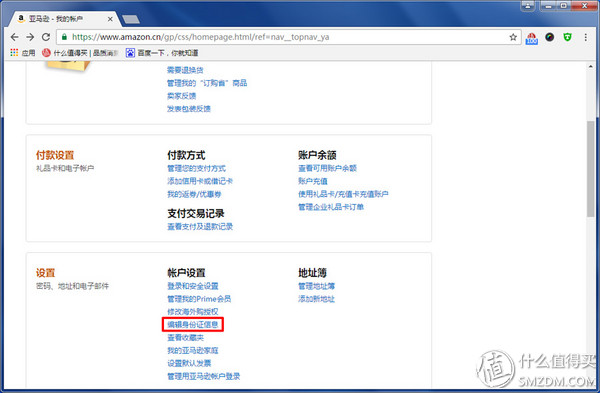
Task: Open the Chrome three-dot menu
Action: [585, 37]
